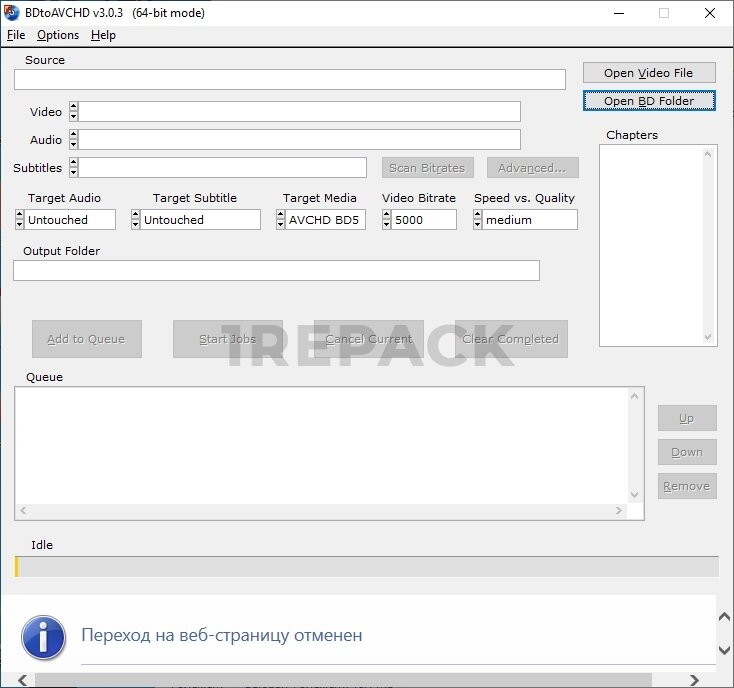
Task: Change Target Audio spinner from Untouched
Action: point(20,220)
